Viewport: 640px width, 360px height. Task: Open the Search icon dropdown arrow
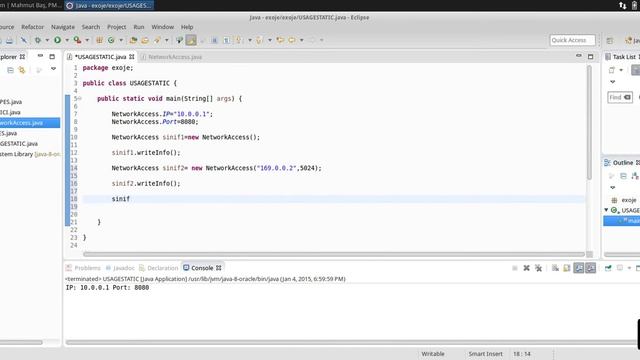(167, 40)
